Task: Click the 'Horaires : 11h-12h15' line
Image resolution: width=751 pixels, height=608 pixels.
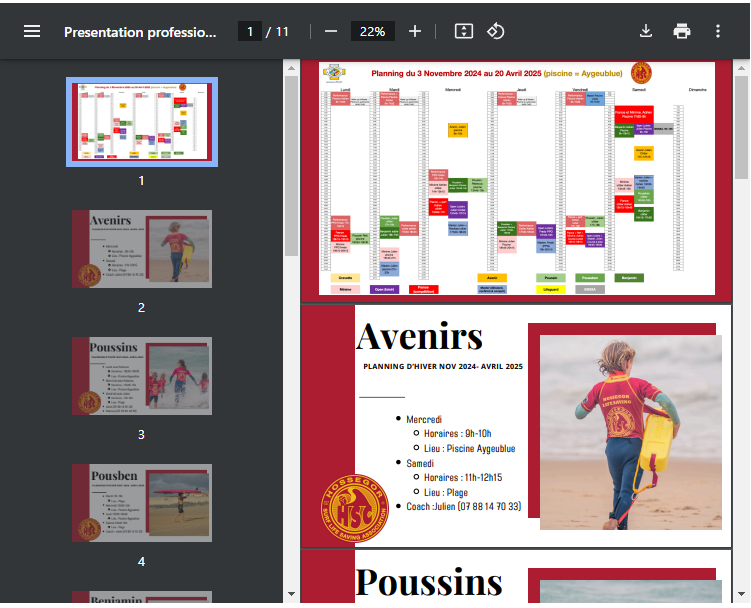Action: pyautogui.click(x=463, y=478)
